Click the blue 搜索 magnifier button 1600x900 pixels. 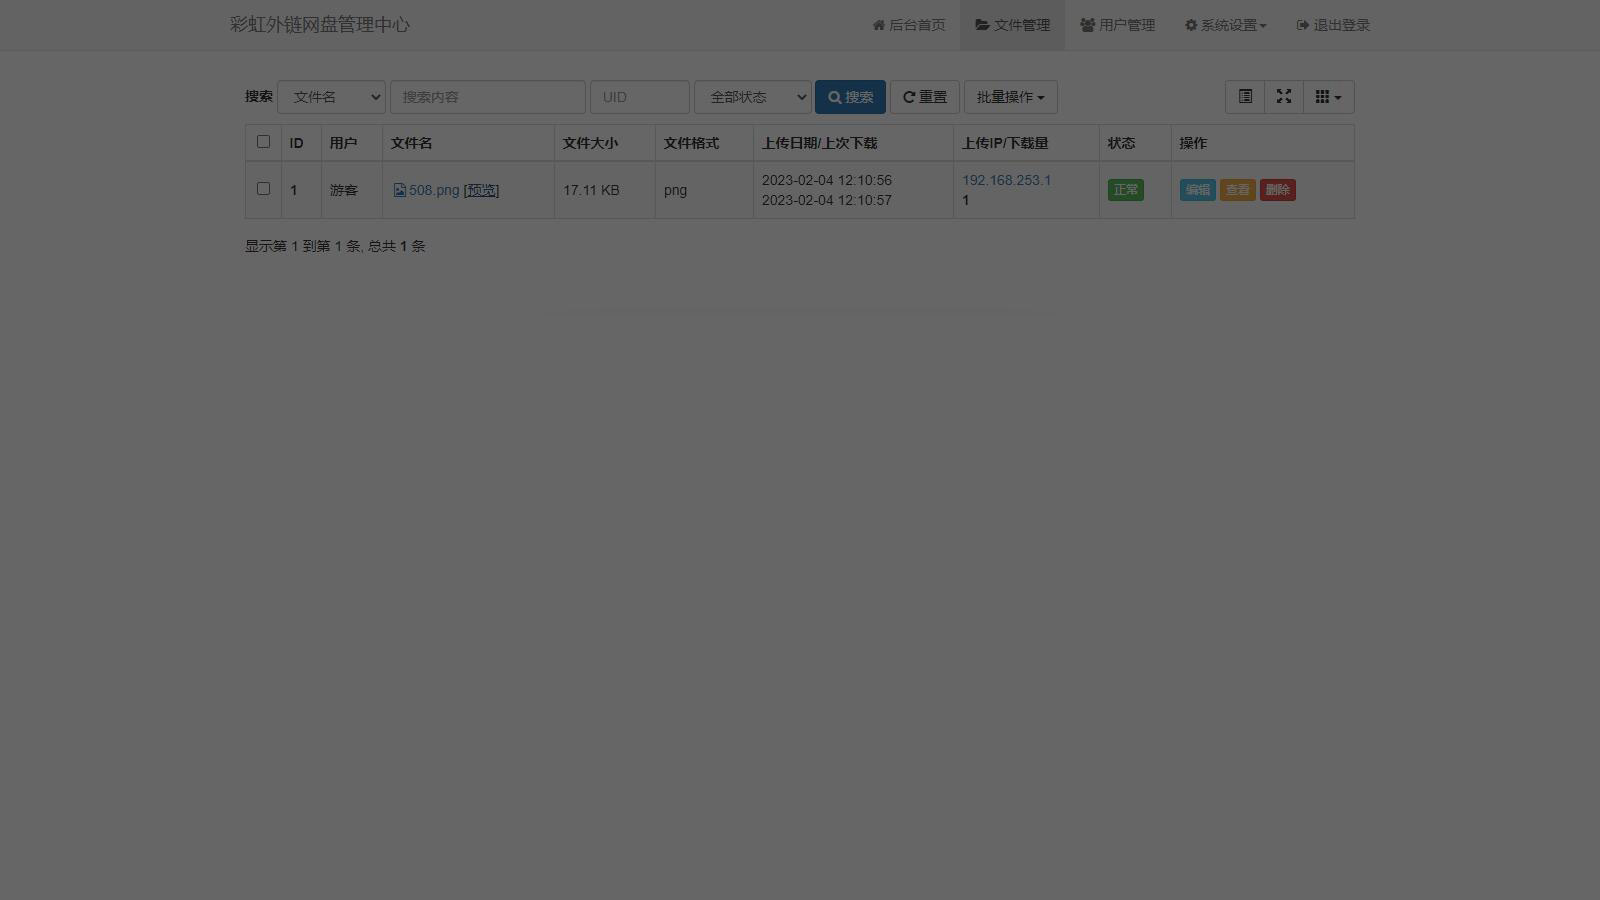click(x=850, y=97)
